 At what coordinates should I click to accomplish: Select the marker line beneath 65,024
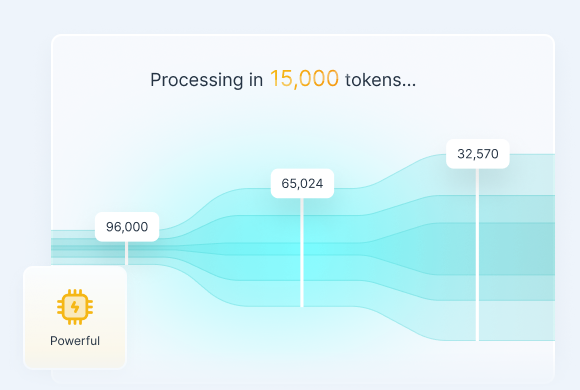click(x=302, y=252)
